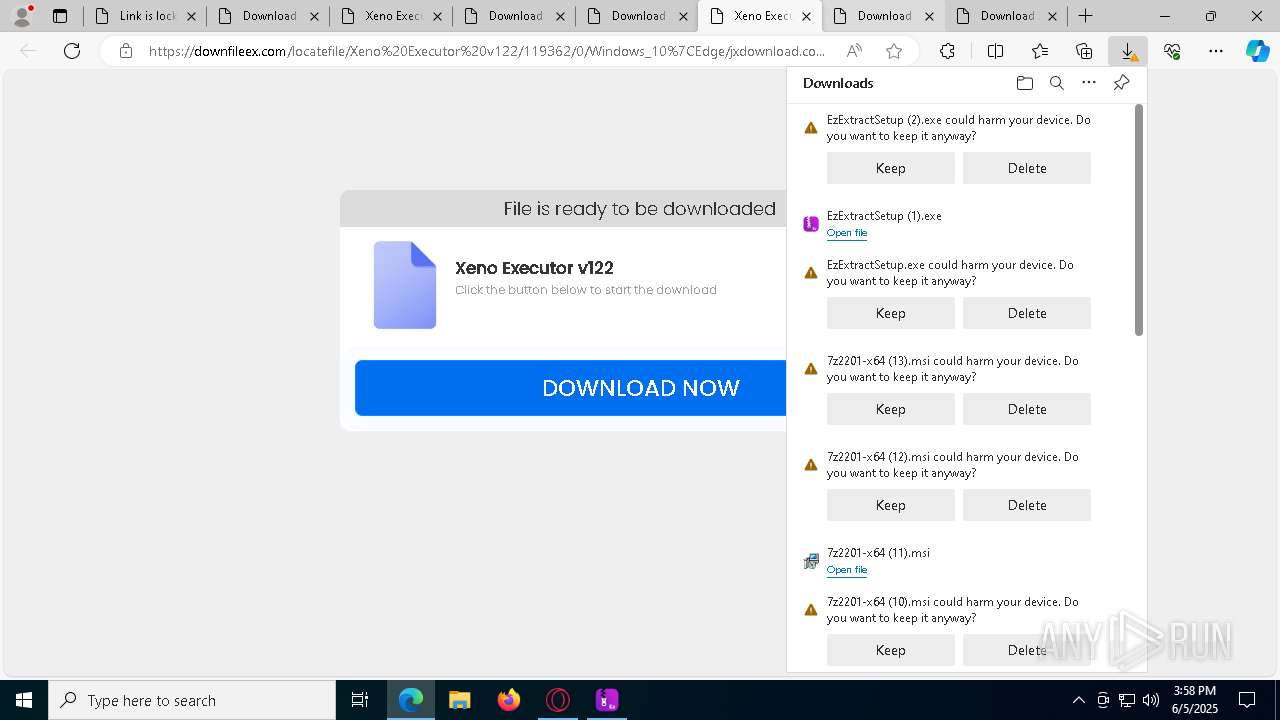Open file link for EzExtractSetup (1).exe
This screenshot has width=1280, height=720.
(x=847, y=233)
